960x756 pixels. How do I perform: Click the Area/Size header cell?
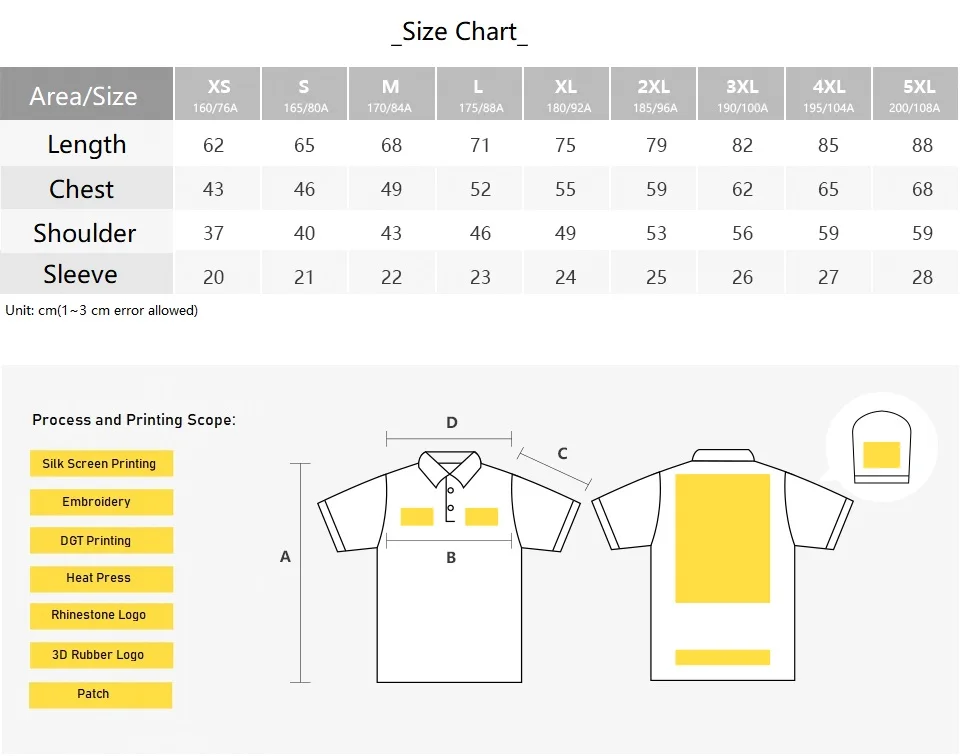[84, 96]
